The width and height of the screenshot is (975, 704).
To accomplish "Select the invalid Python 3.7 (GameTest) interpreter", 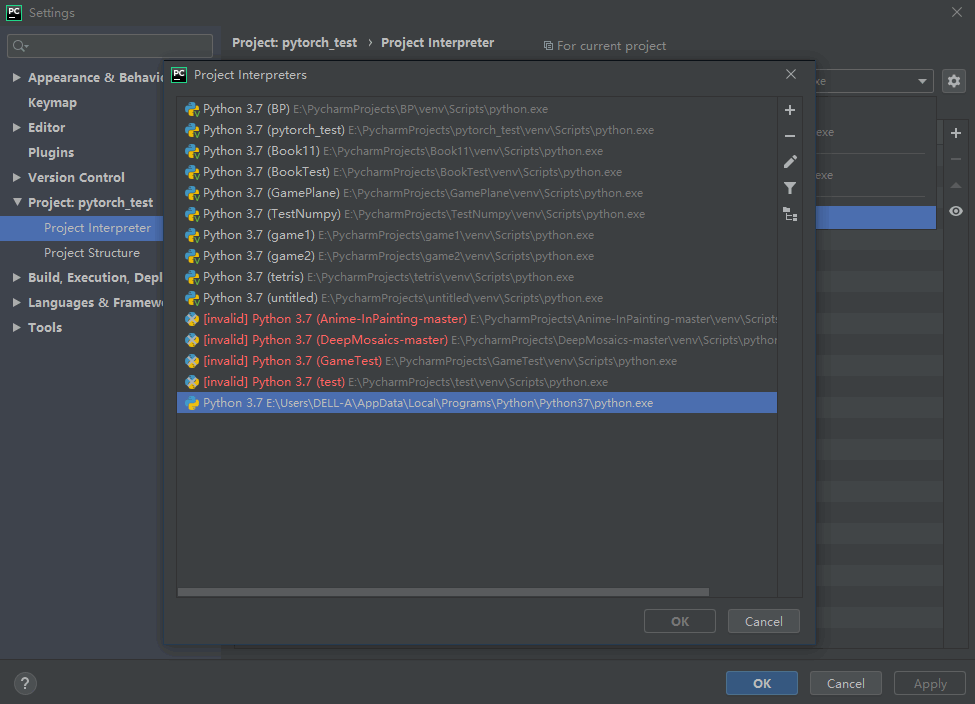I will 477,361.
